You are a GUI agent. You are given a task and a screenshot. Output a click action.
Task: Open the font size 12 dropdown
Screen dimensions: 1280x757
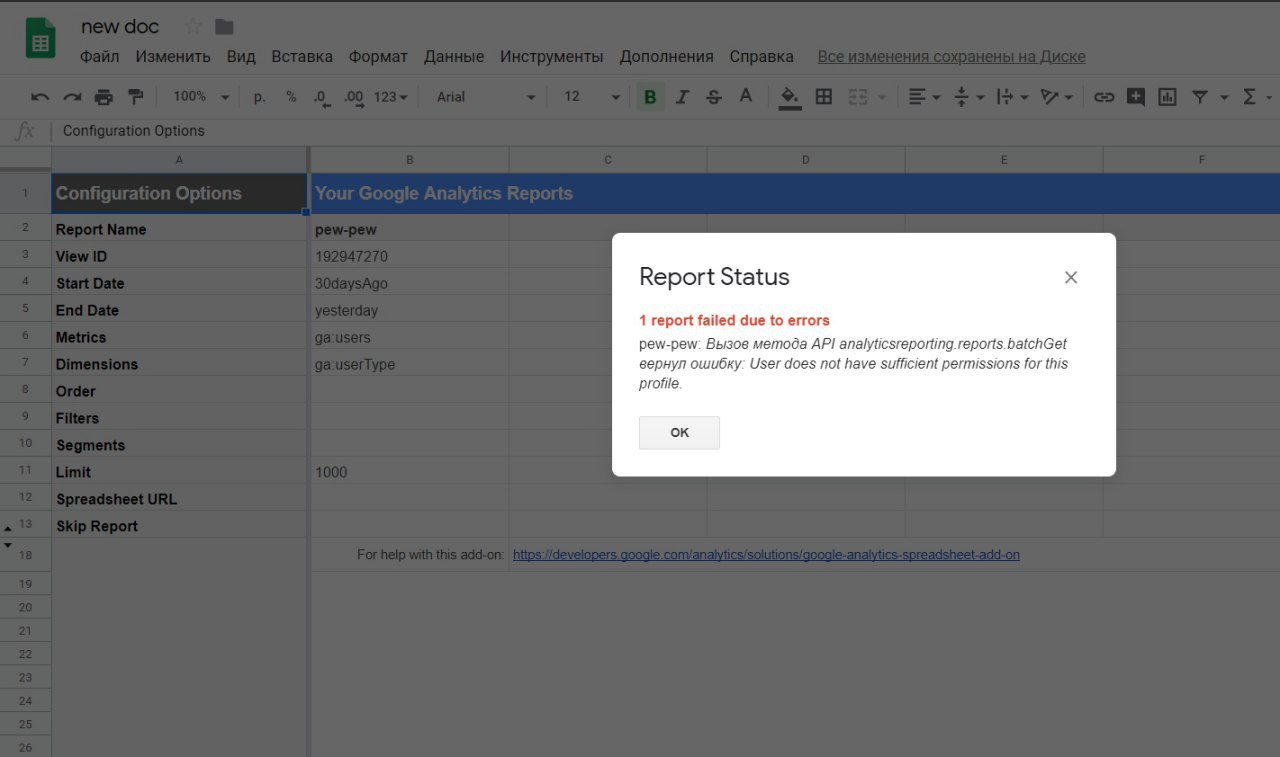[592, 97]
